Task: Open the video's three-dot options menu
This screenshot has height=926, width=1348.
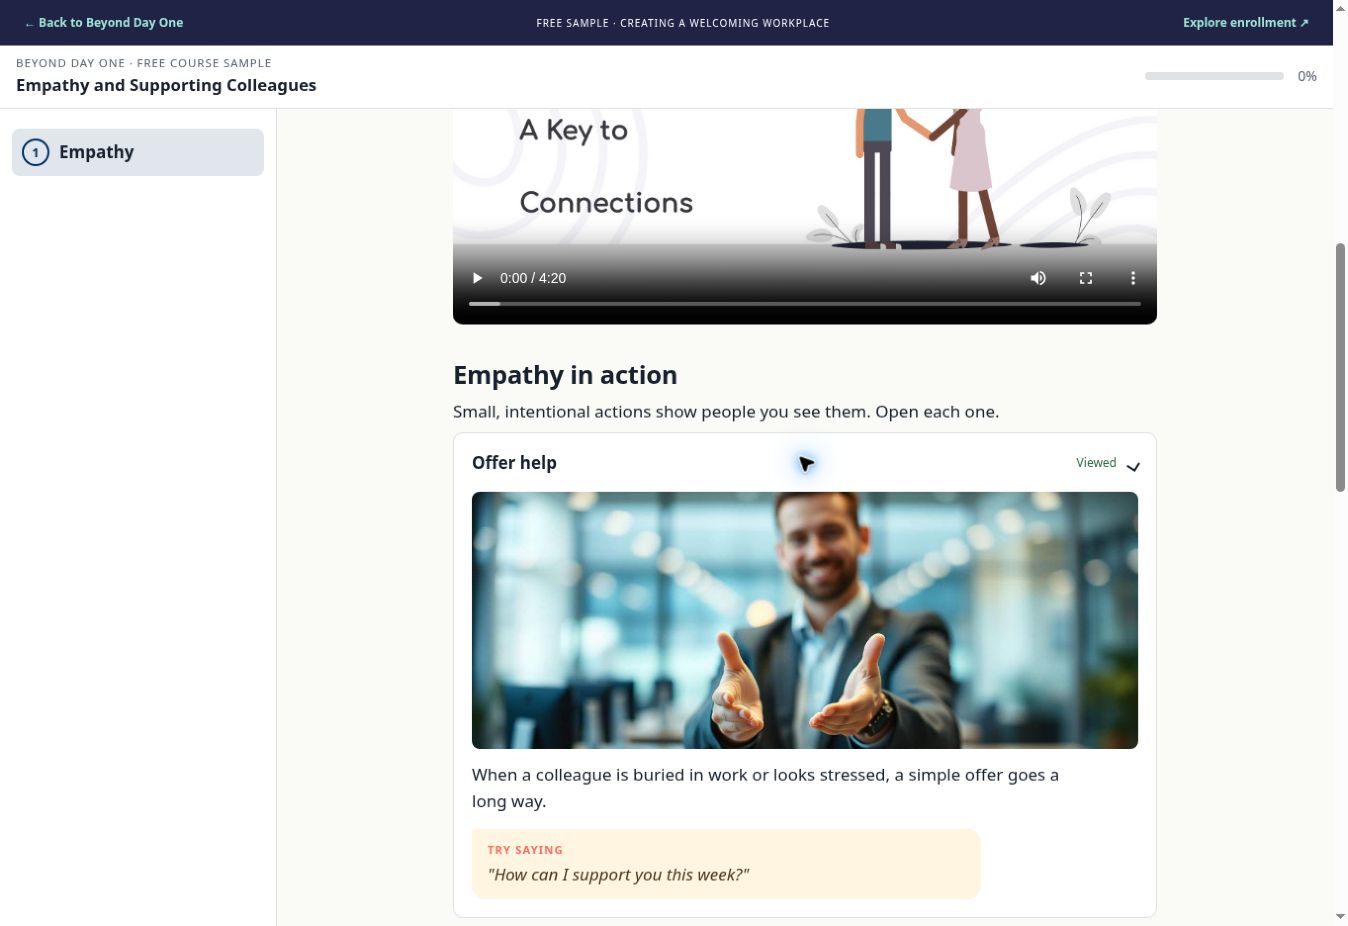Action: (x=1132, y=278)
